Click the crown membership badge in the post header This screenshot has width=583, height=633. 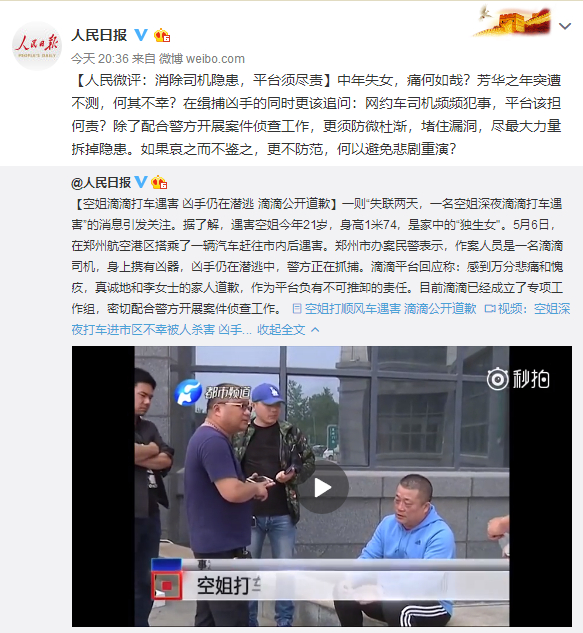click(x=162, y=36)
